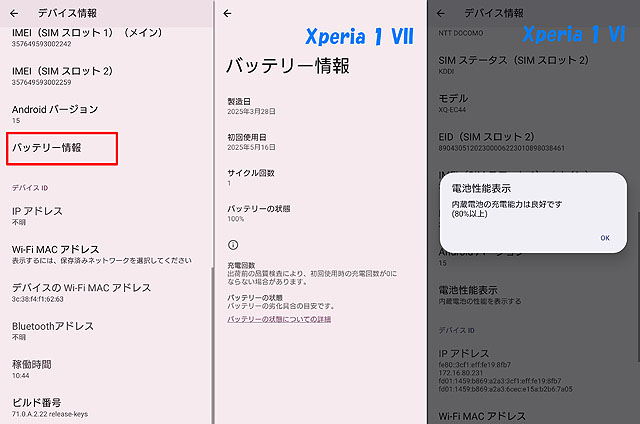Tap back arrow in Xperia 1 VI screen
This screenshot has height=424, width=640.
[x=441, y=13]
